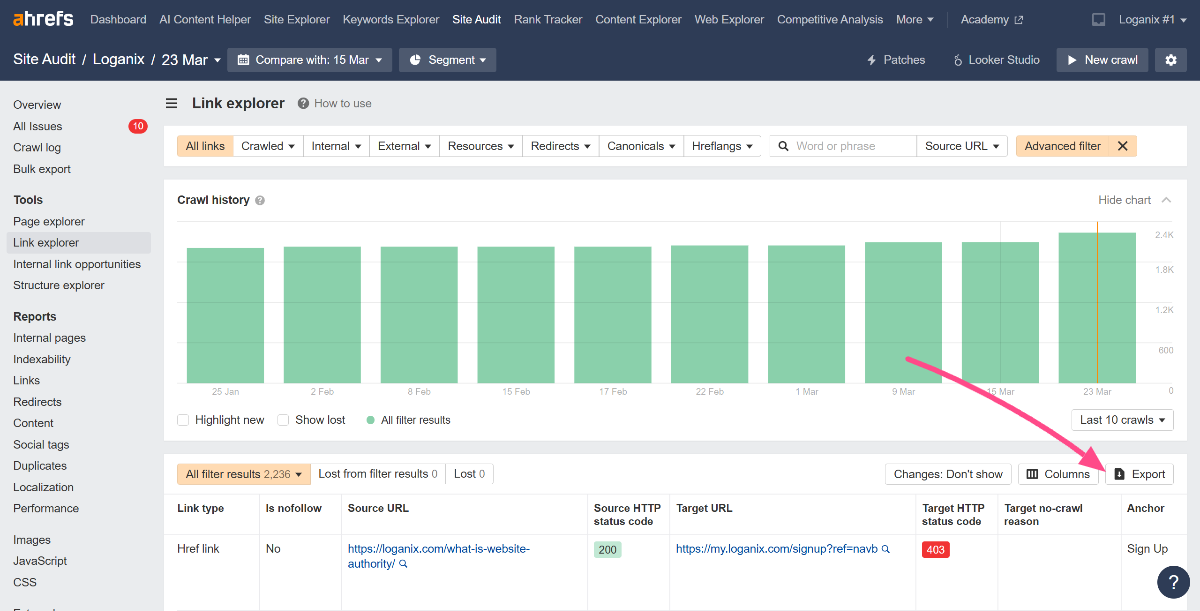The image size is (1200, 611).
Task: Click the Loganix breadcrumb
Action: pyautogui.click(x=118, y=60)
